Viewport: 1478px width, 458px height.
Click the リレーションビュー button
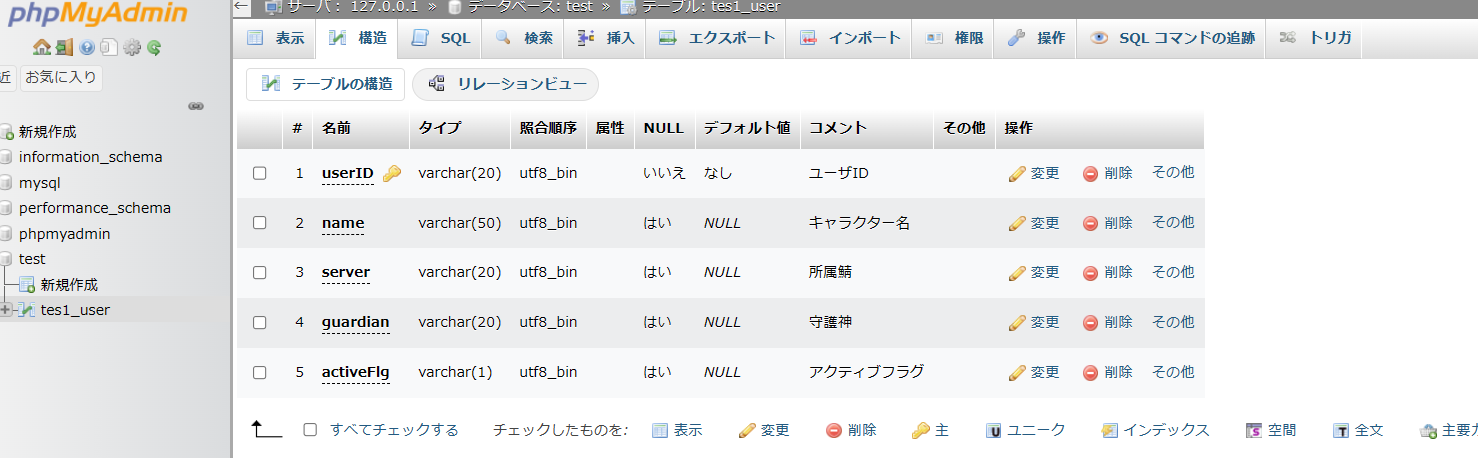pyautogui.click(x=506, y=84)
